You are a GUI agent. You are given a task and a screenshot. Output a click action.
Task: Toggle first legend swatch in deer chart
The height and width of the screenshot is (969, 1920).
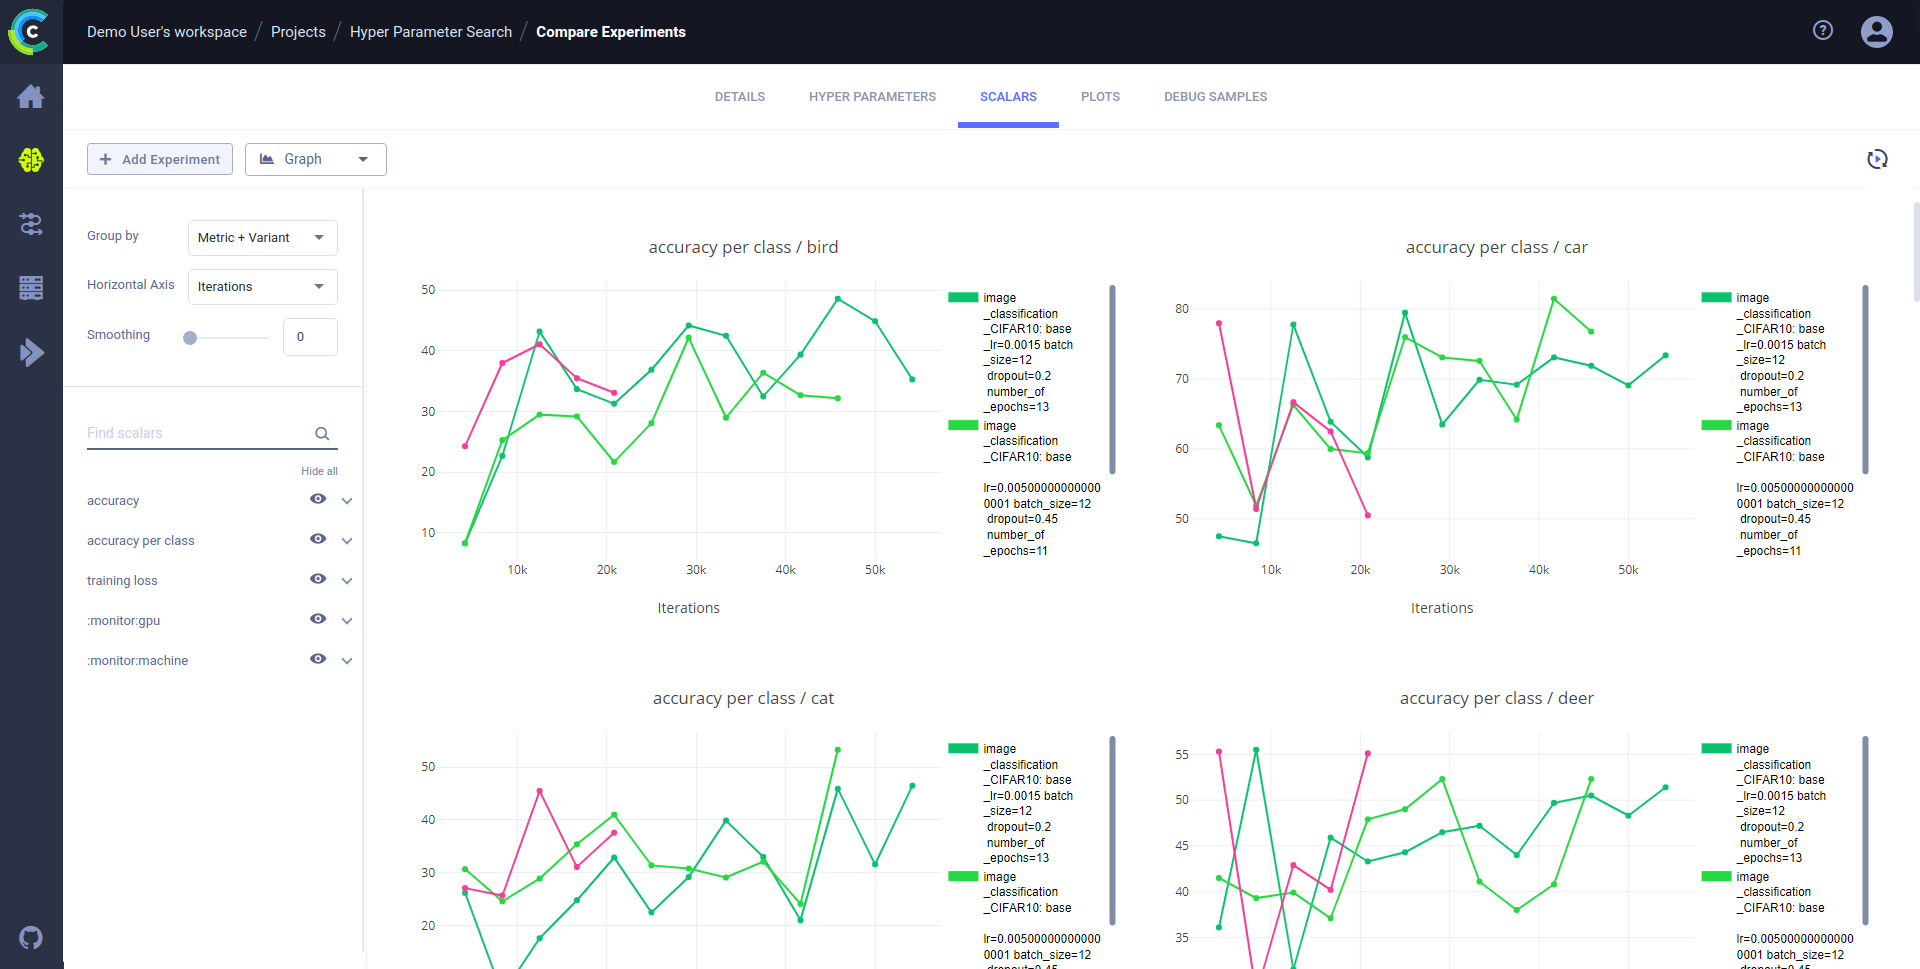click(x=1716, y=748)
